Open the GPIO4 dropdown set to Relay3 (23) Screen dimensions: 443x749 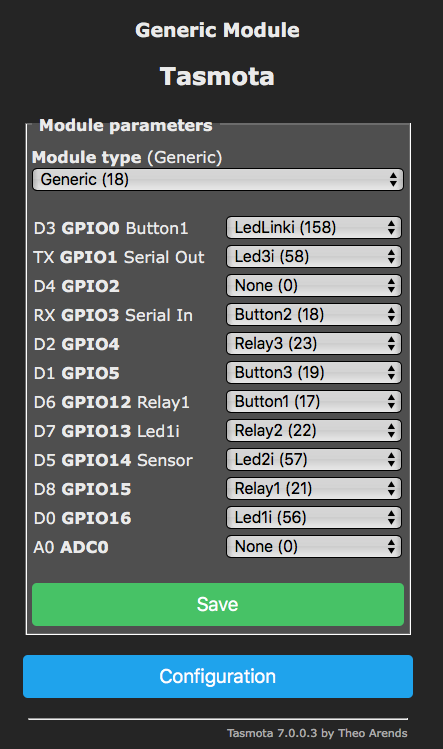tap(313, 343)
